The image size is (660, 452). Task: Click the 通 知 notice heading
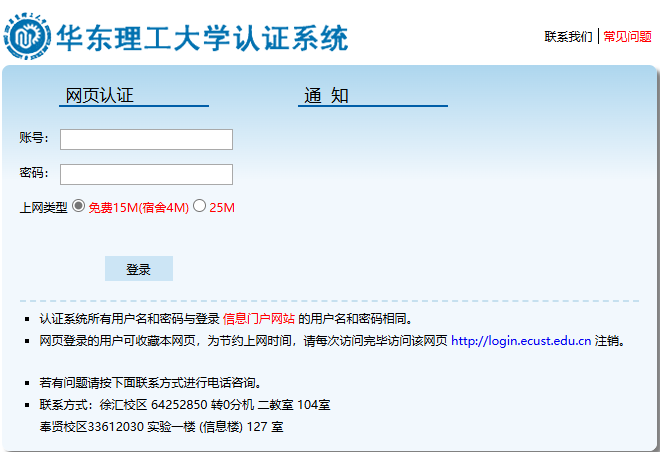click(326, 96)
